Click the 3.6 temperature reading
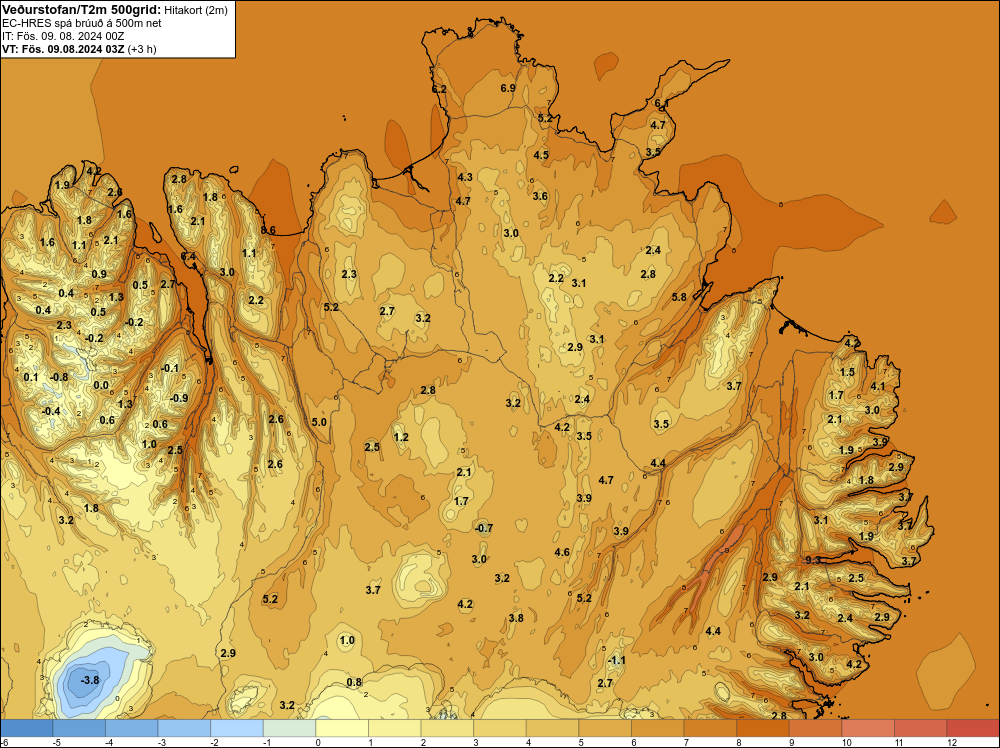1000x748 pixels. (540, 196)
